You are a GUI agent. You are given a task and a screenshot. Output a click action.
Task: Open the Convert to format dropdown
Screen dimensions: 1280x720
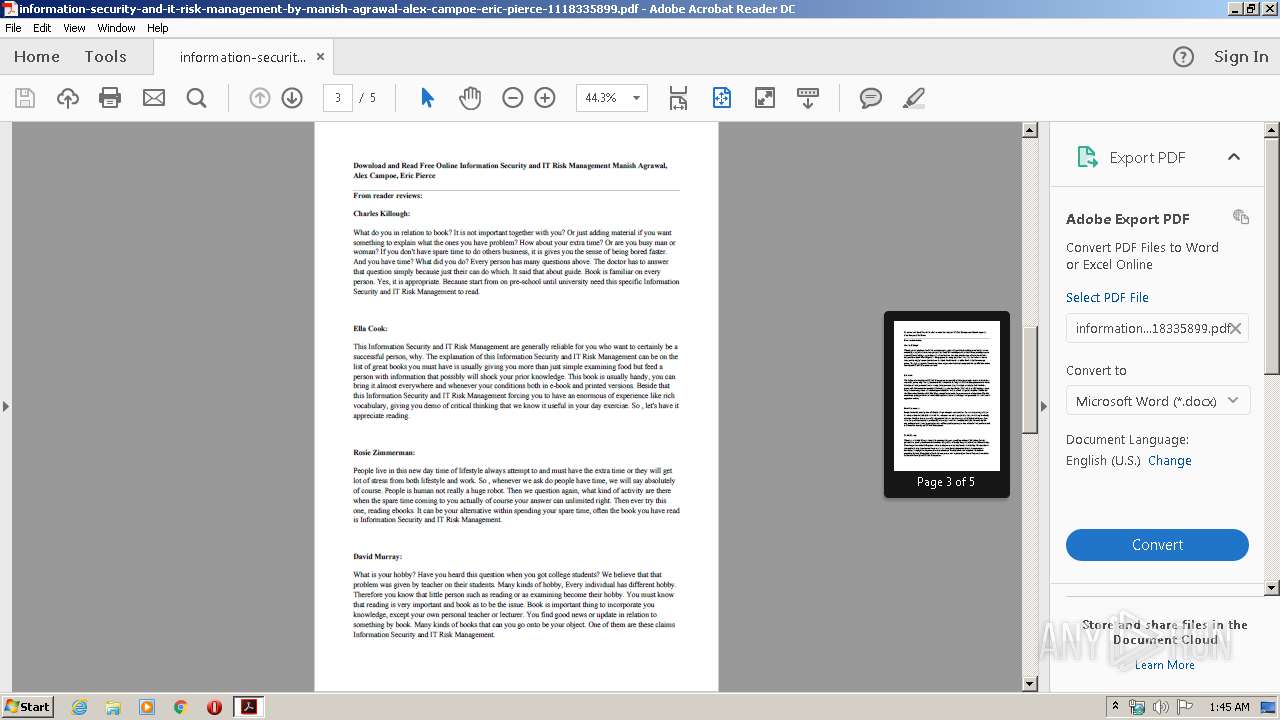1157,401
